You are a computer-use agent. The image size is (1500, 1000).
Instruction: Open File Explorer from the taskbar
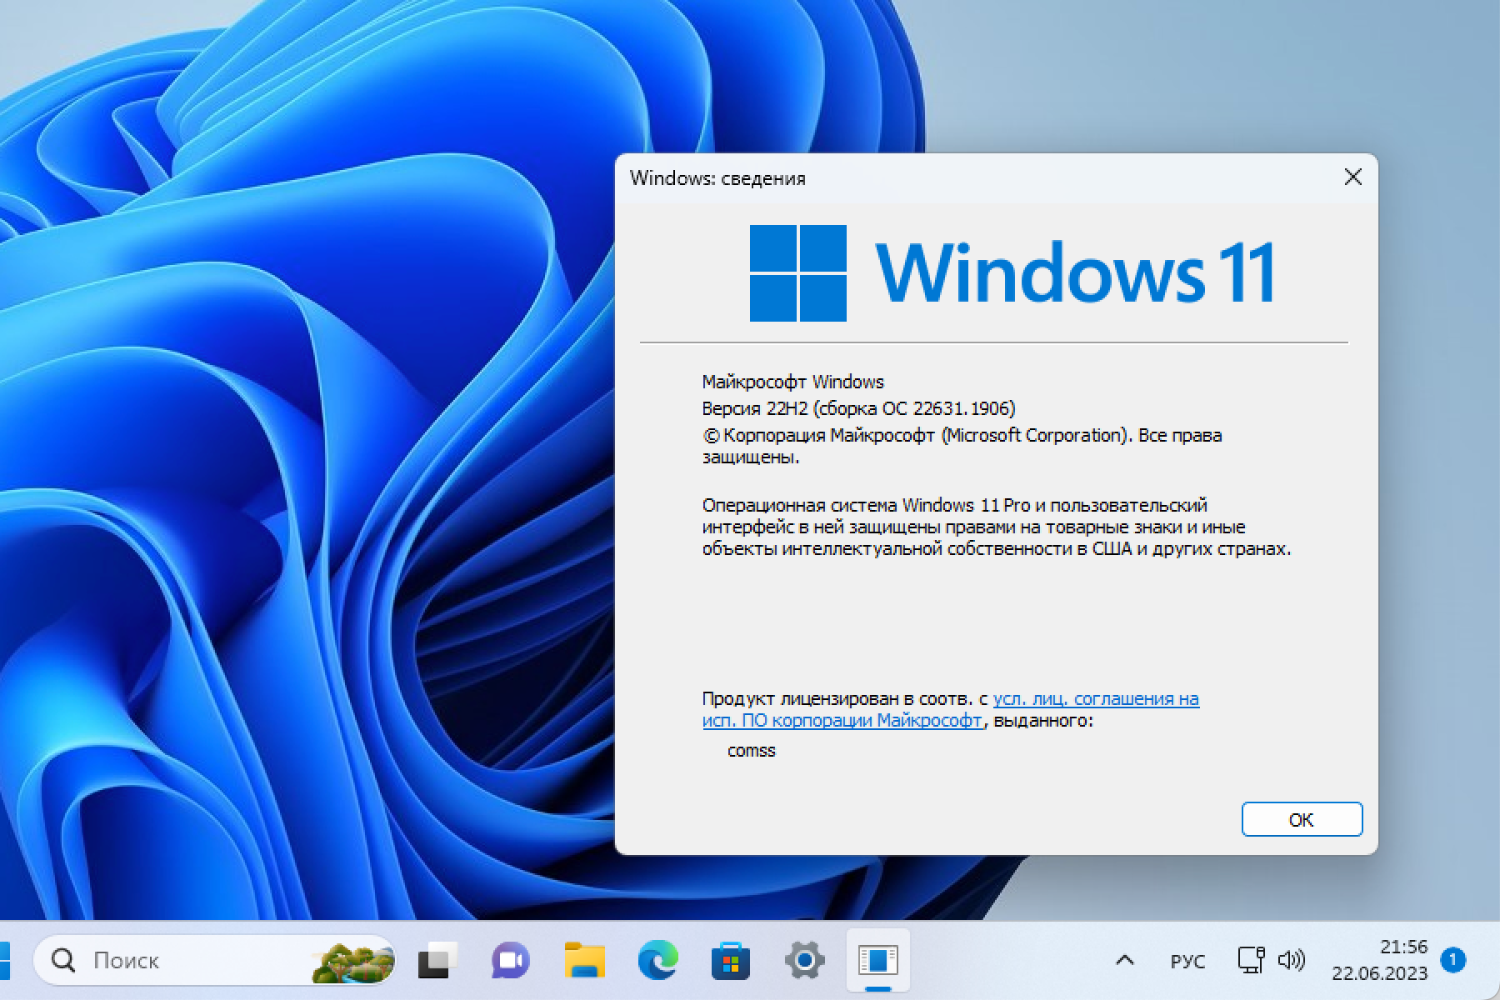(x=583, y=961)
